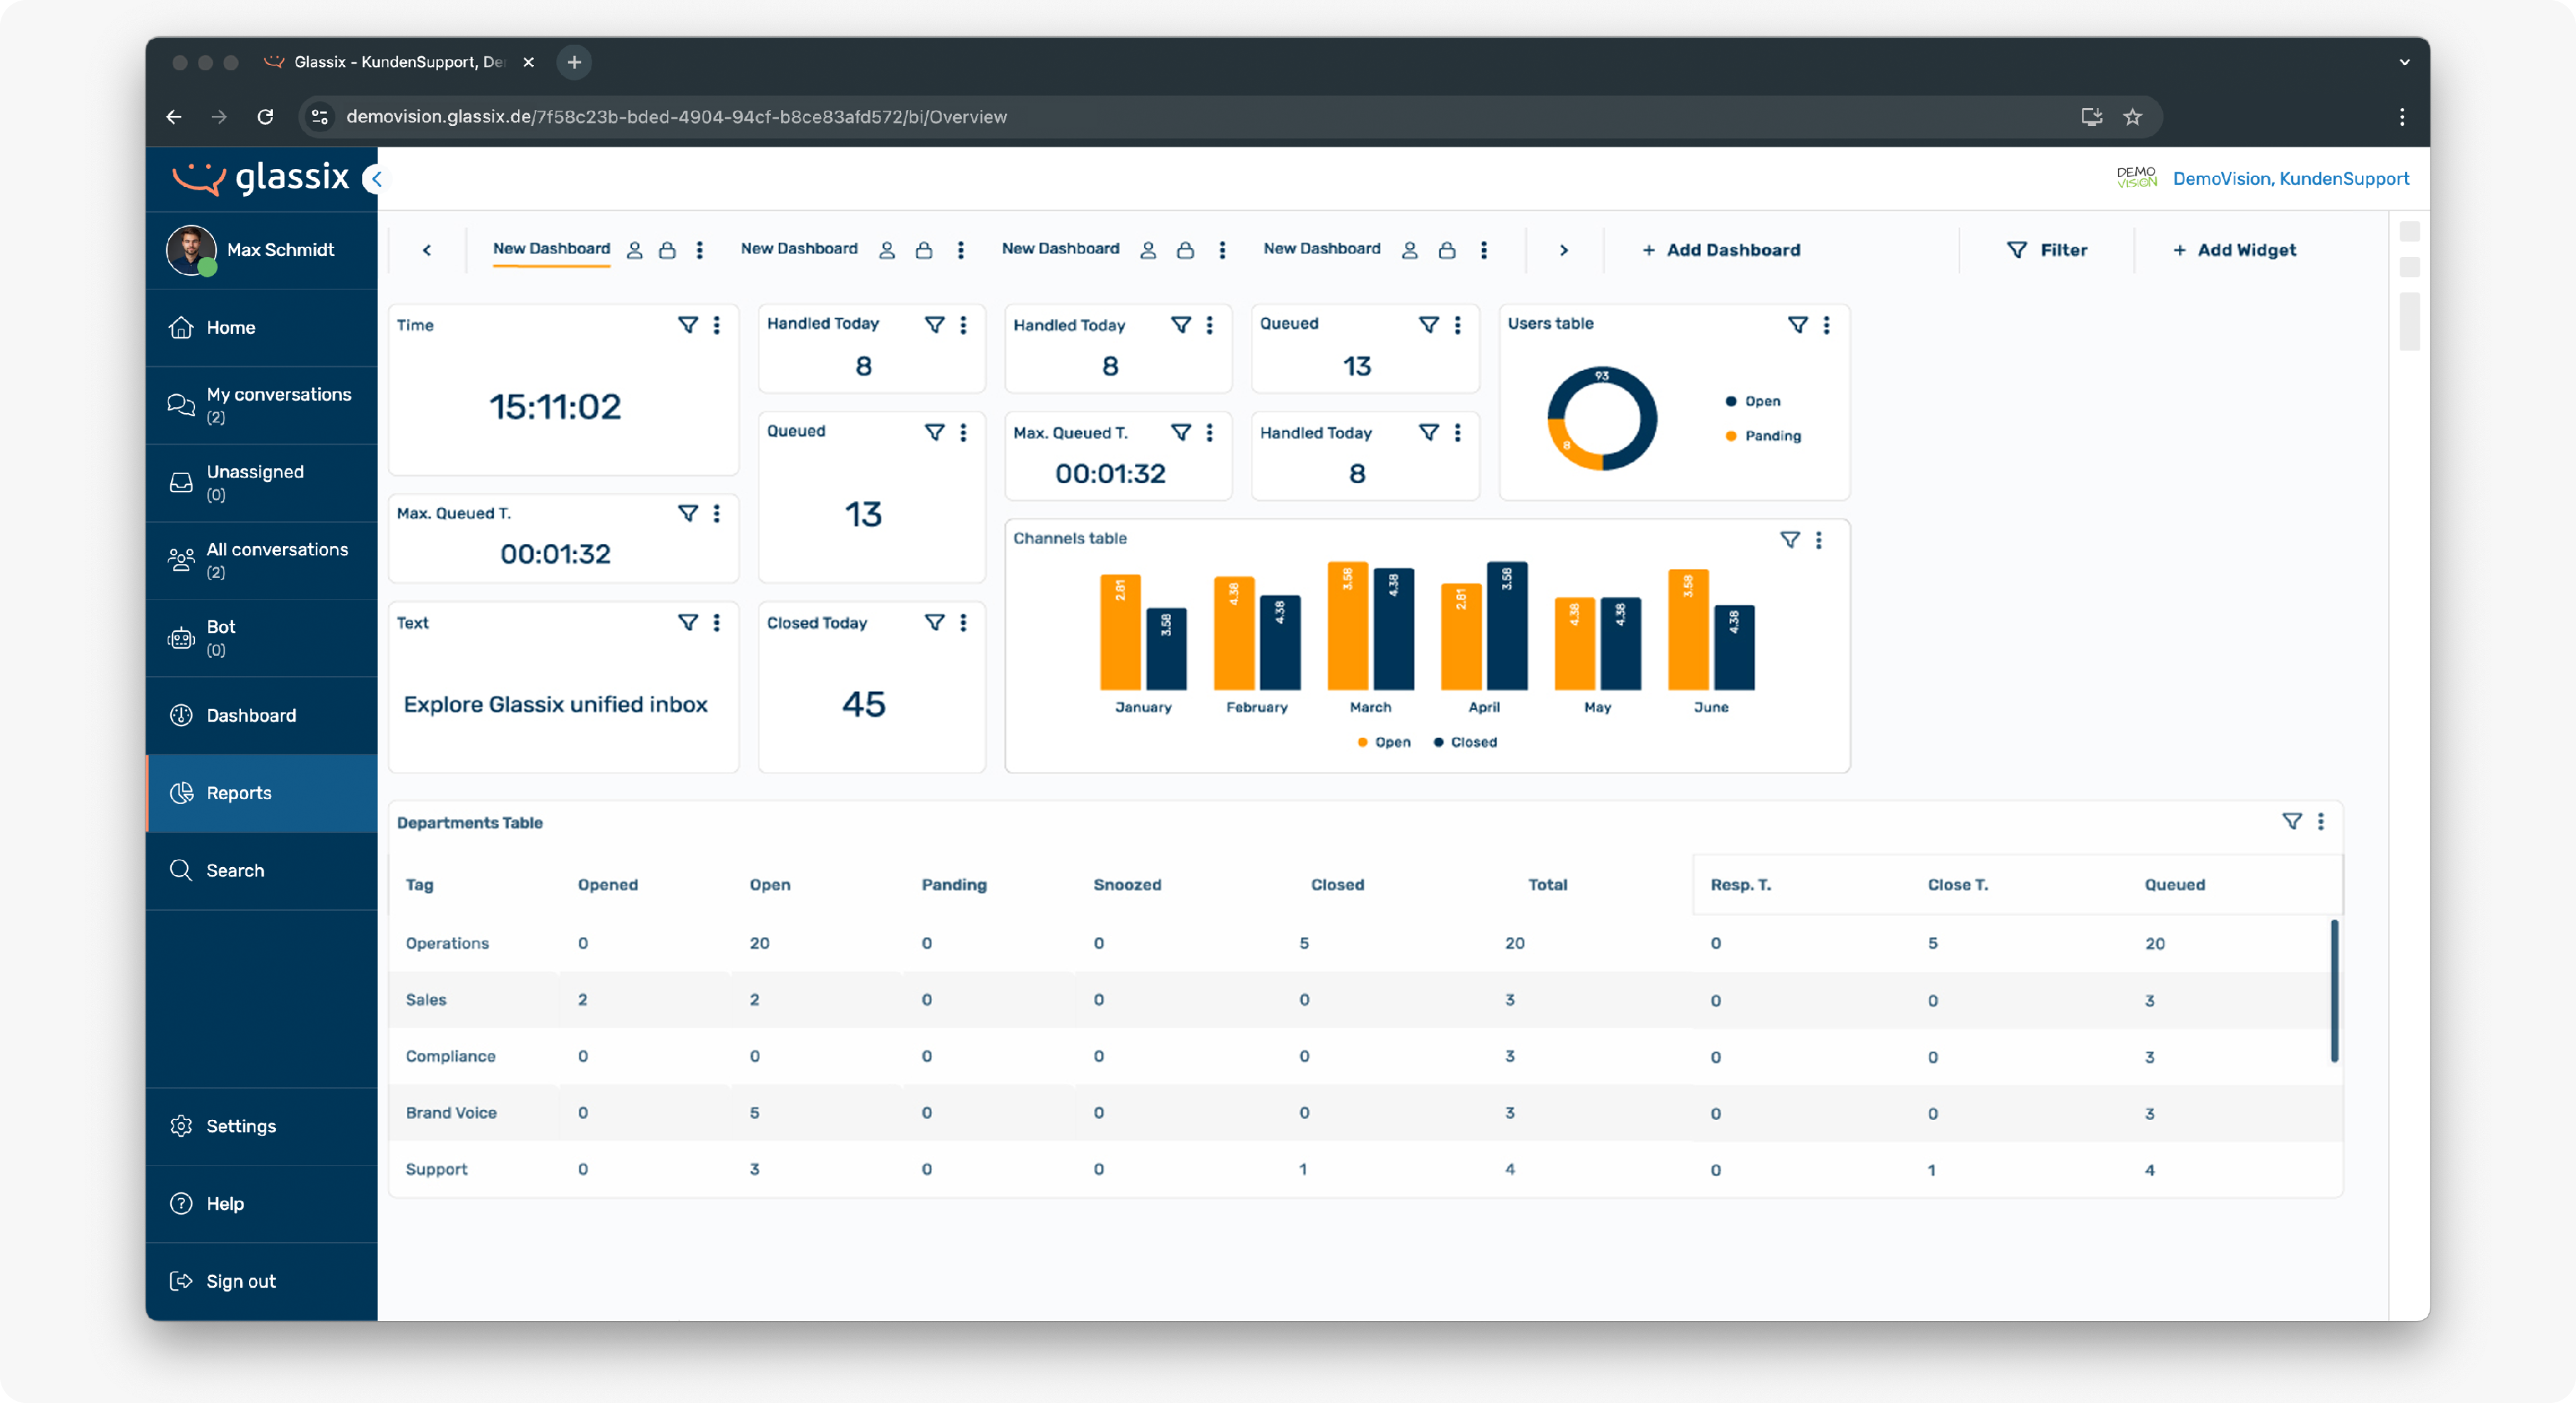Open DemoVision, KundenSupport account link
Screen dimensions: 2576x1403
coord(2290,179)
